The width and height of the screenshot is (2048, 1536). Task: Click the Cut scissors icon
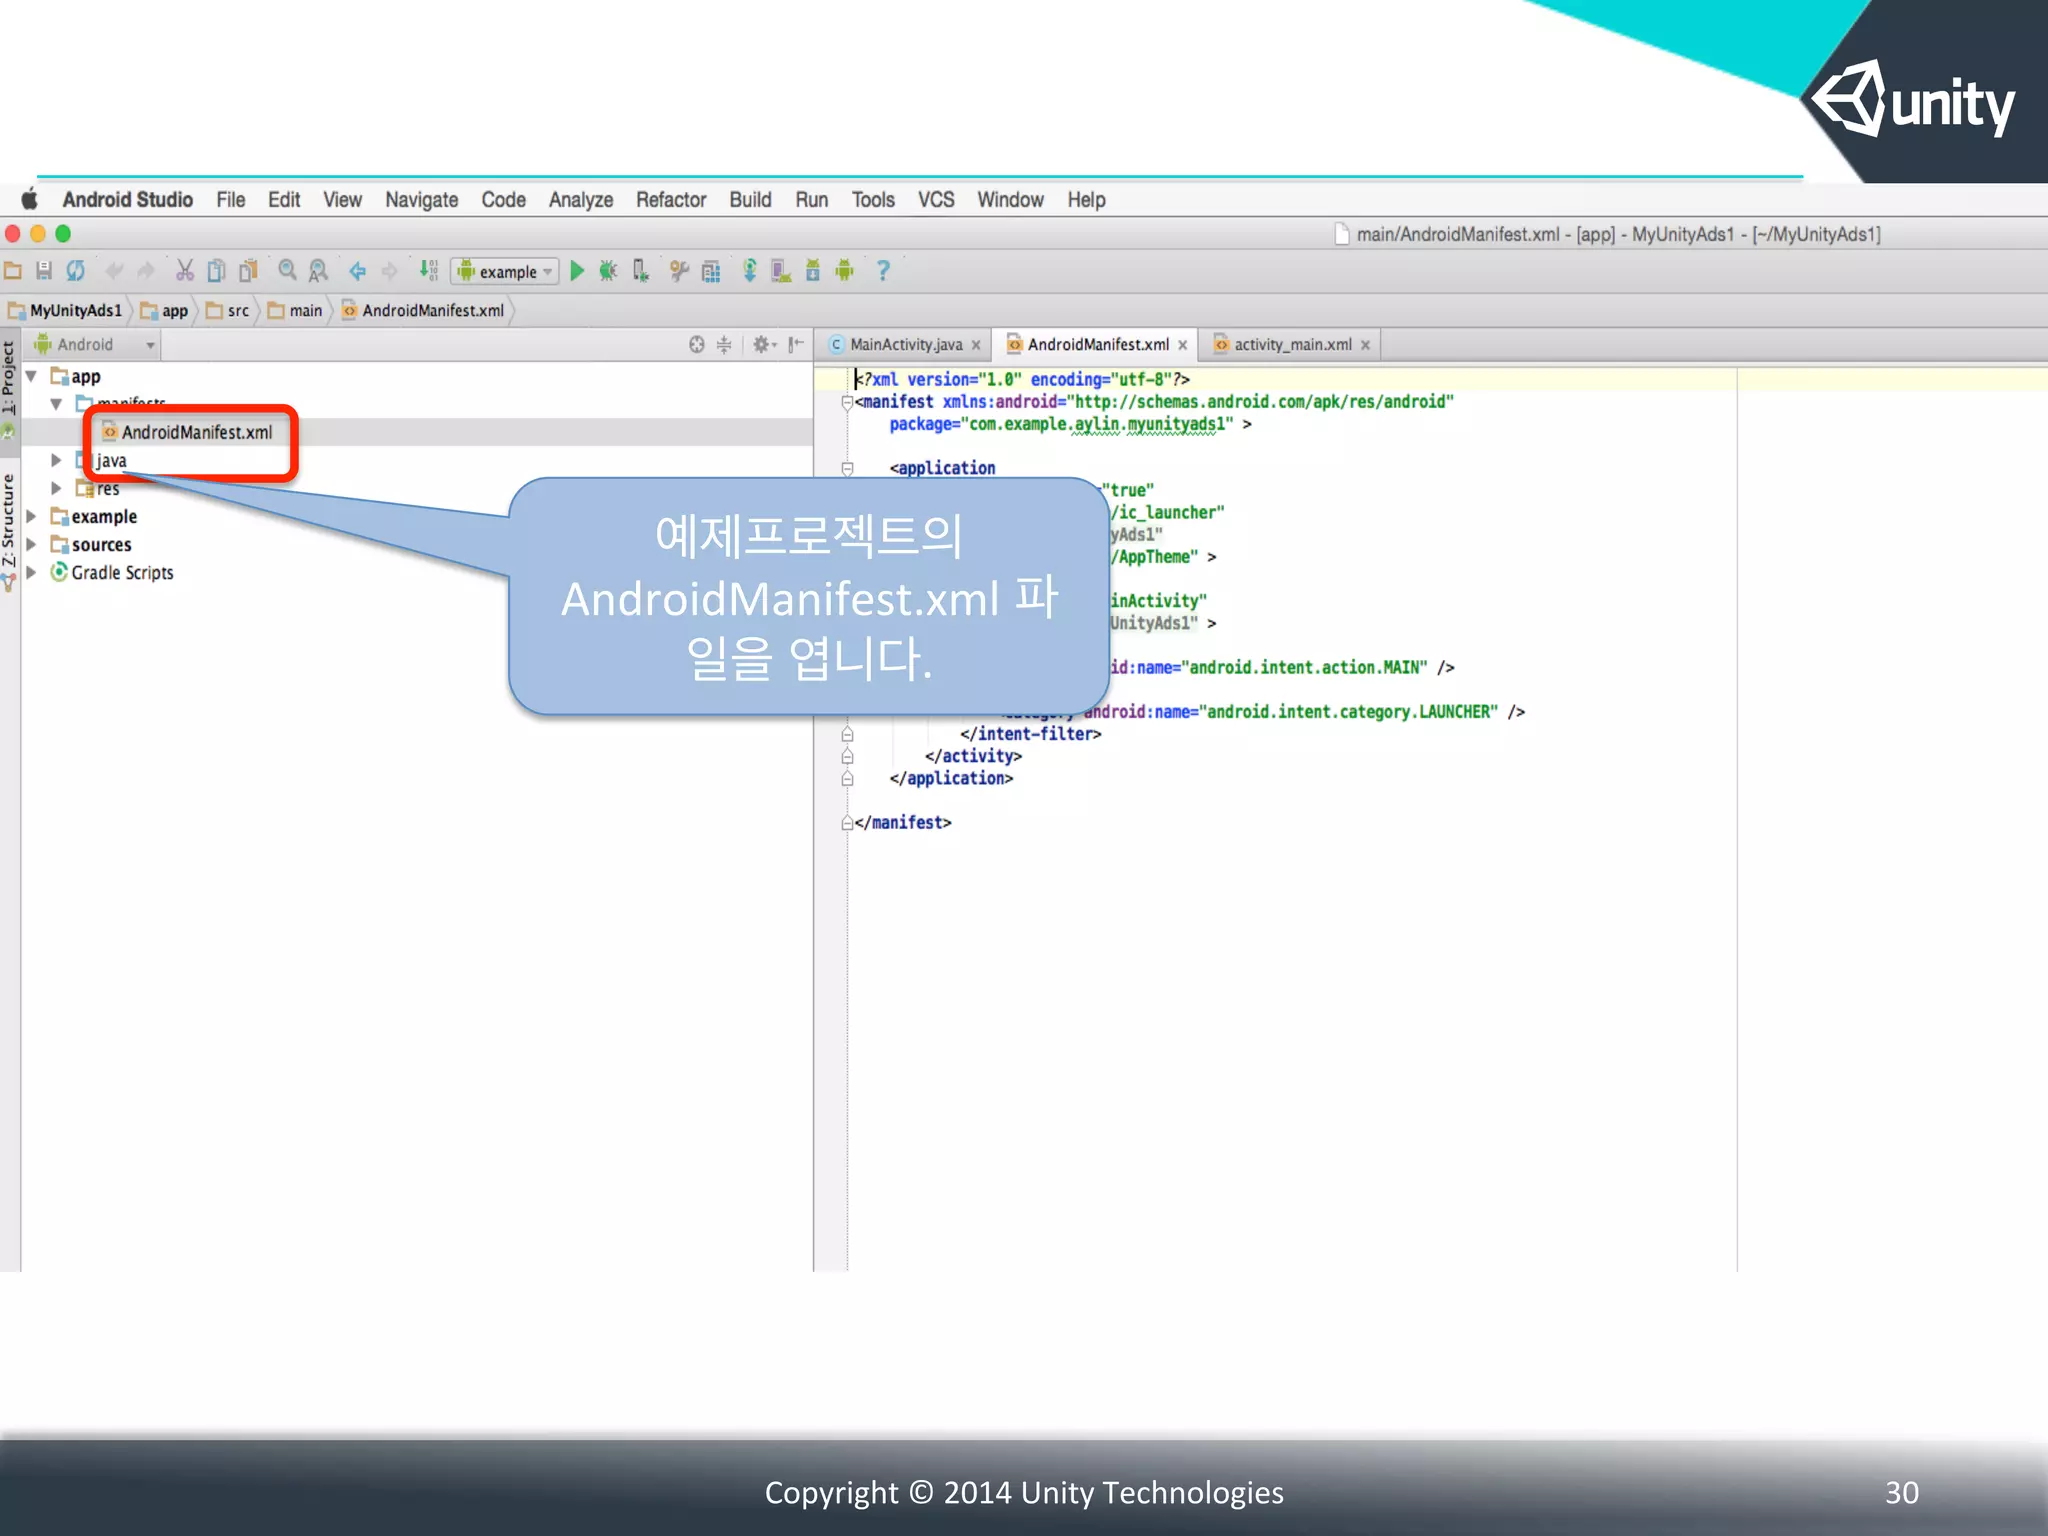click(x=185, y=271)
